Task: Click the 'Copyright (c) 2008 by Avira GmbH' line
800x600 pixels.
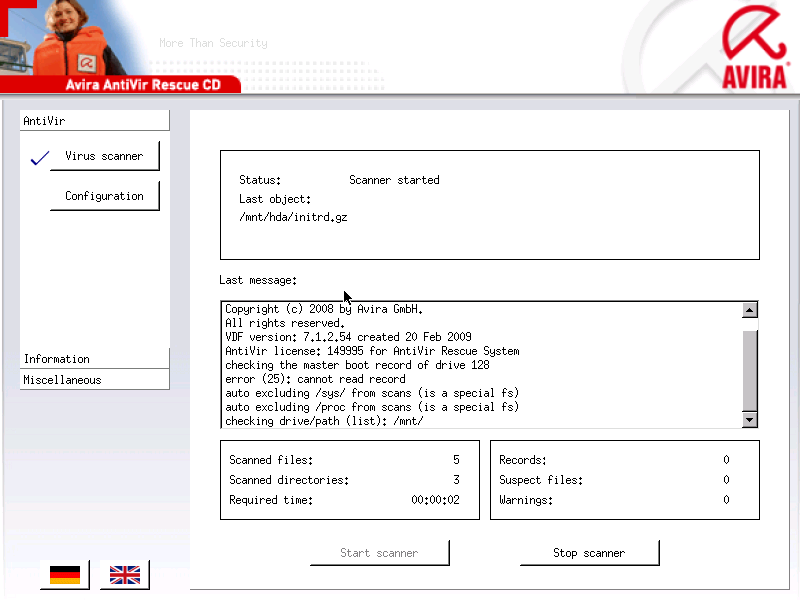Action: tap(324, 309)
